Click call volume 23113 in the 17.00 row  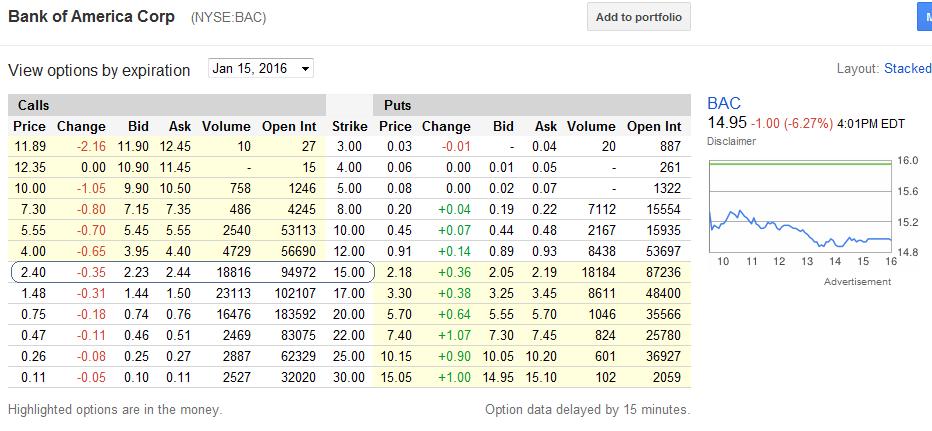coord(232,293)
